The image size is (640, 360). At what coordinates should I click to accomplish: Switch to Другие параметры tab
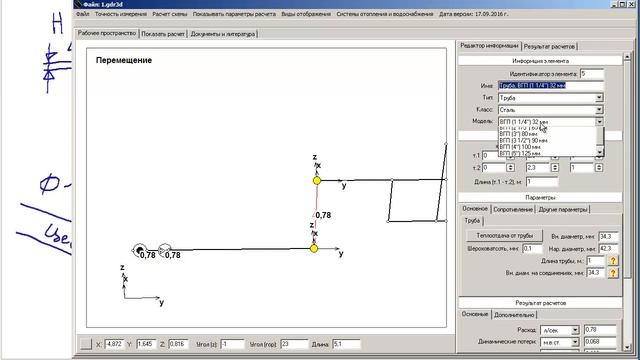click(x=563, y=209)
